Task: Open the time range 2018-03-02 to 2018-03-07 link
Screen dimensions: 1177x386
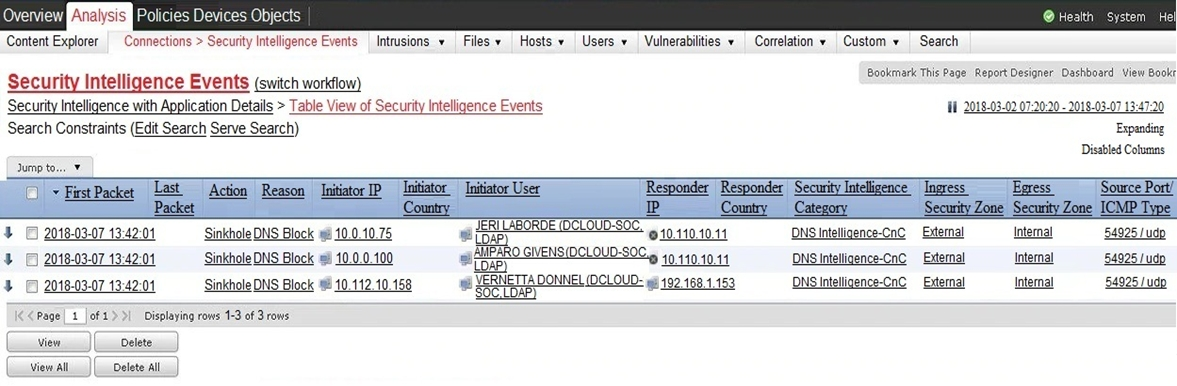Action: [x=1064, y=107]
